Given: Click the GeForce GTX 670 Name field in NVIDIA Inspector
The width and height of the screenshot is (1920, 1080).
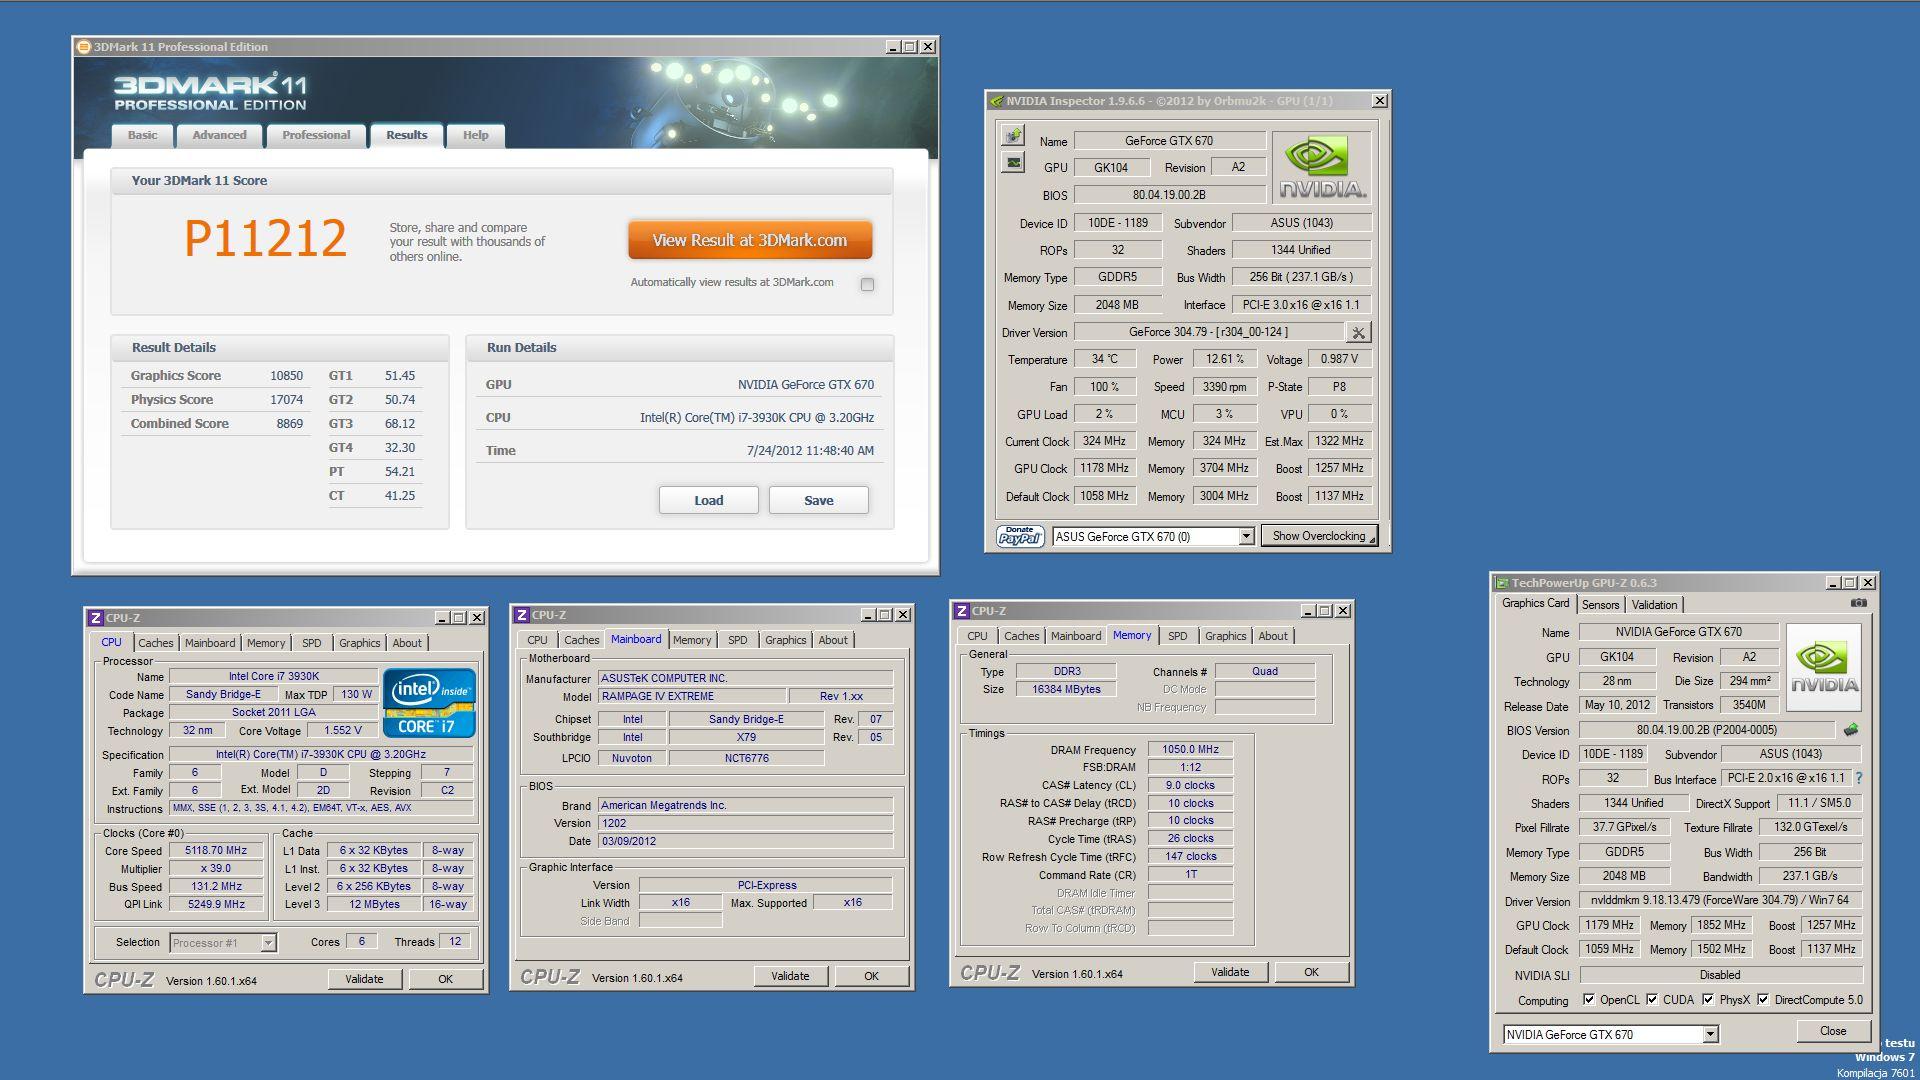Looking at the screenshot, I should coord(1169,141).
